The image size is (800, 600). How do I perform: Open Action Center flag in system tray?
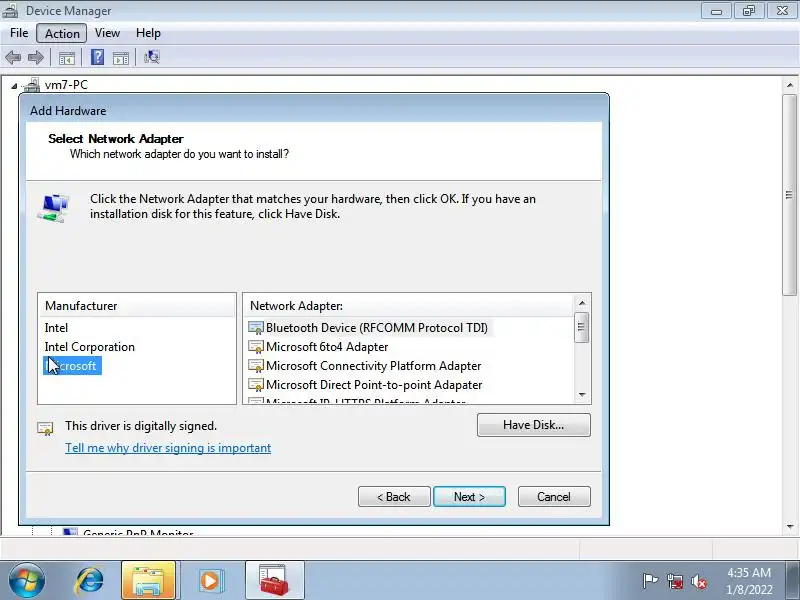[650, 581]
